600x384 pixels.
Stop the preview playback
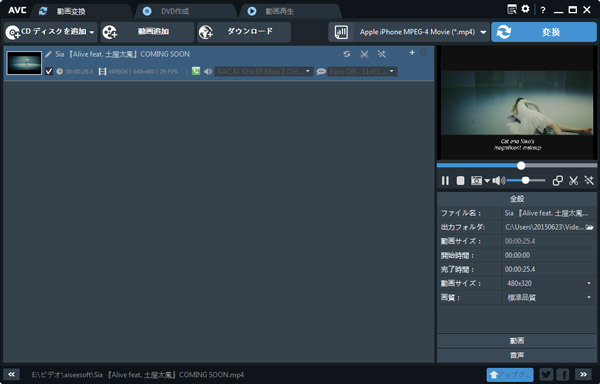pos(460,181)
